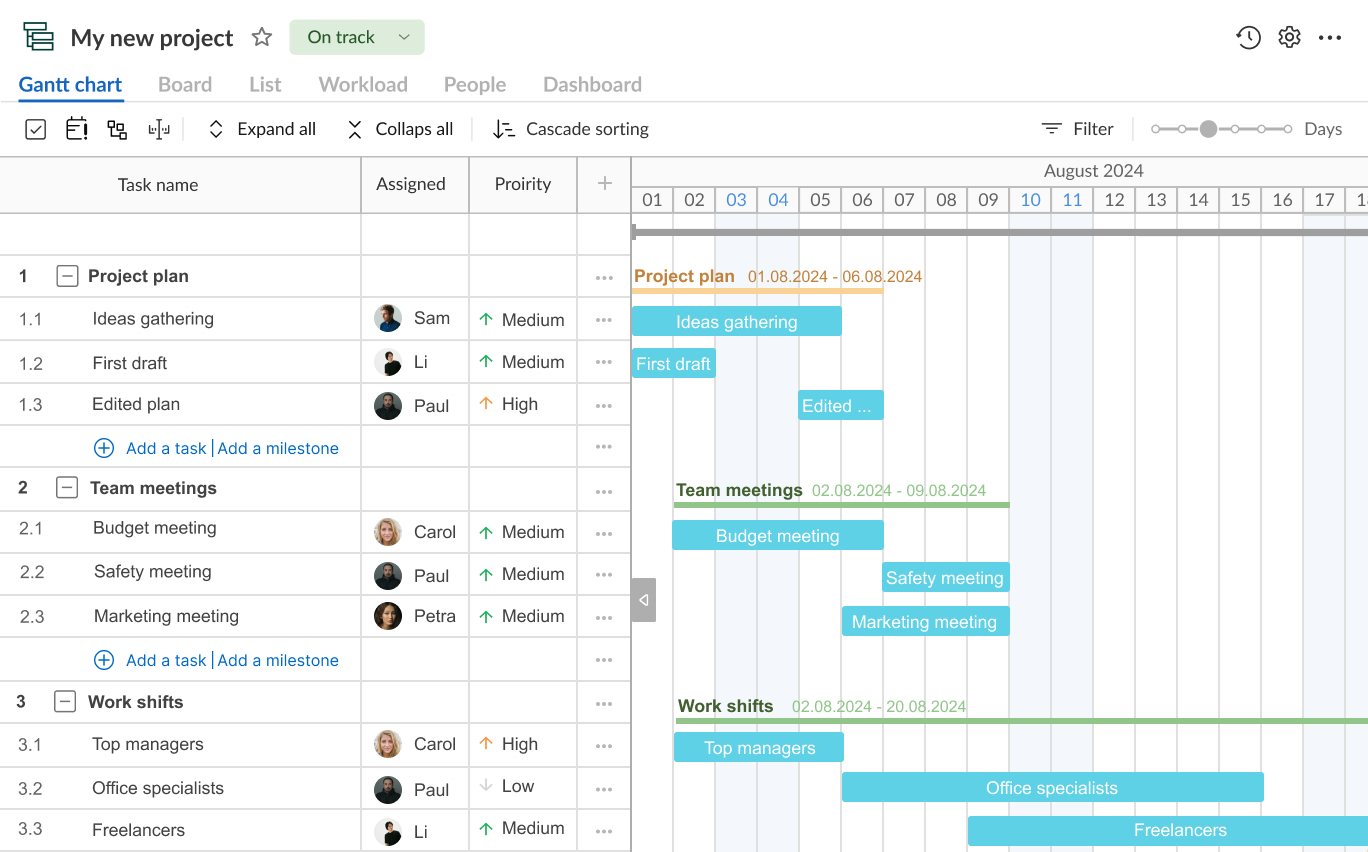The width and height of the screenshot is (1368, 852).
Task: Open the overdue tasks clipboard icon
Action: pyautogui.click(x=76, y=128)
